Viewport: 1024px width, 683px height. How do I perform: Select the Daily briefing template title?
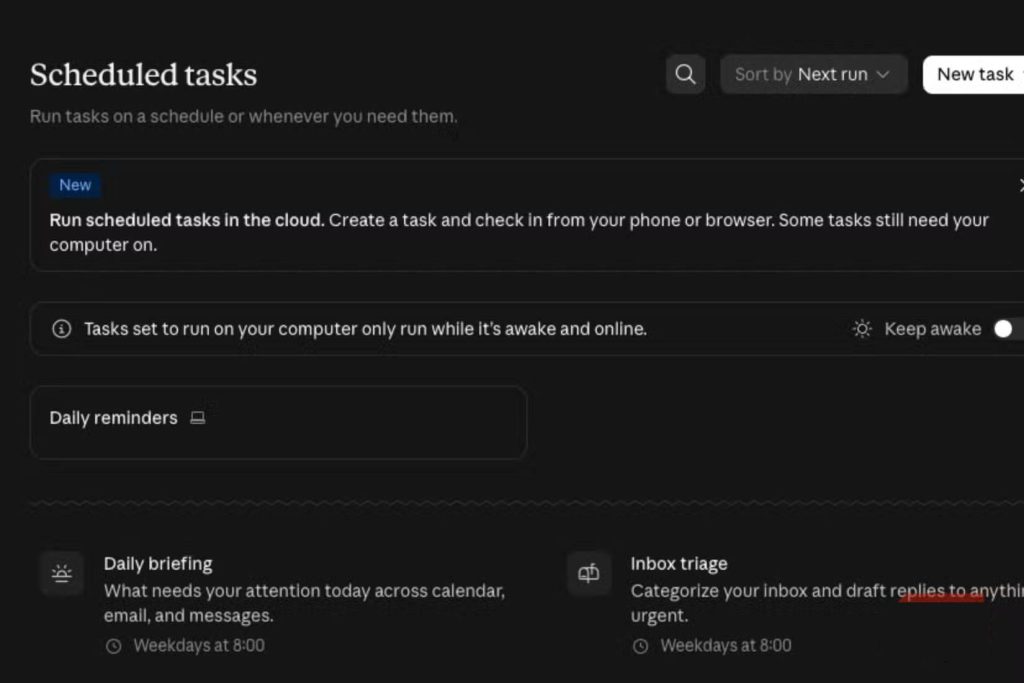[x=158, y=564]
